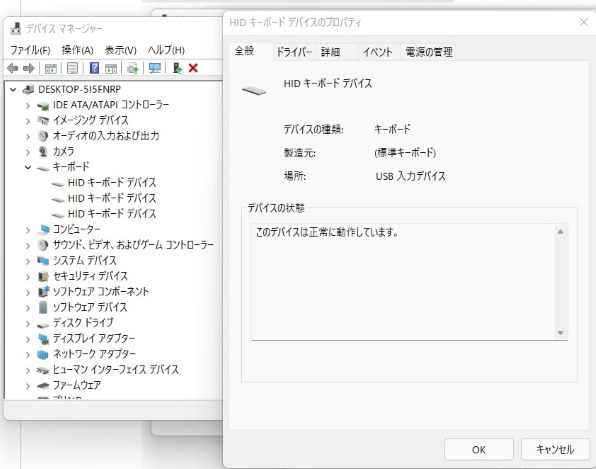The width and height of the screenshot is (596, 469).
Task: Click the device status text このデバイスは正常に動作しています。
Action: click(x=327, y=232)
